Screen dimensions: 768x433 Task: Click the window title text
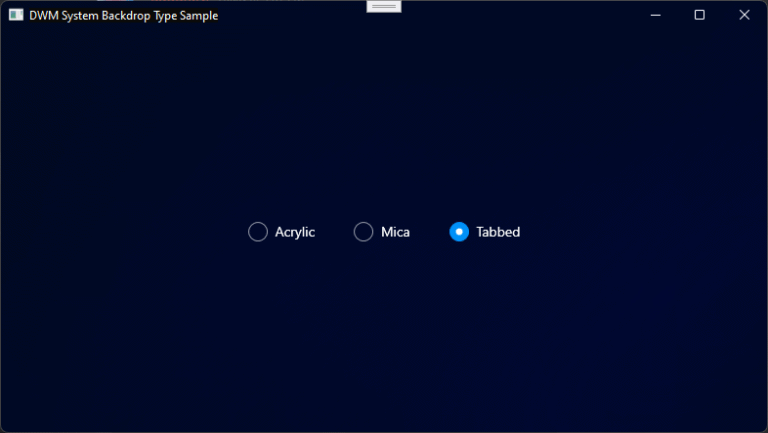[x=123, y=16]
